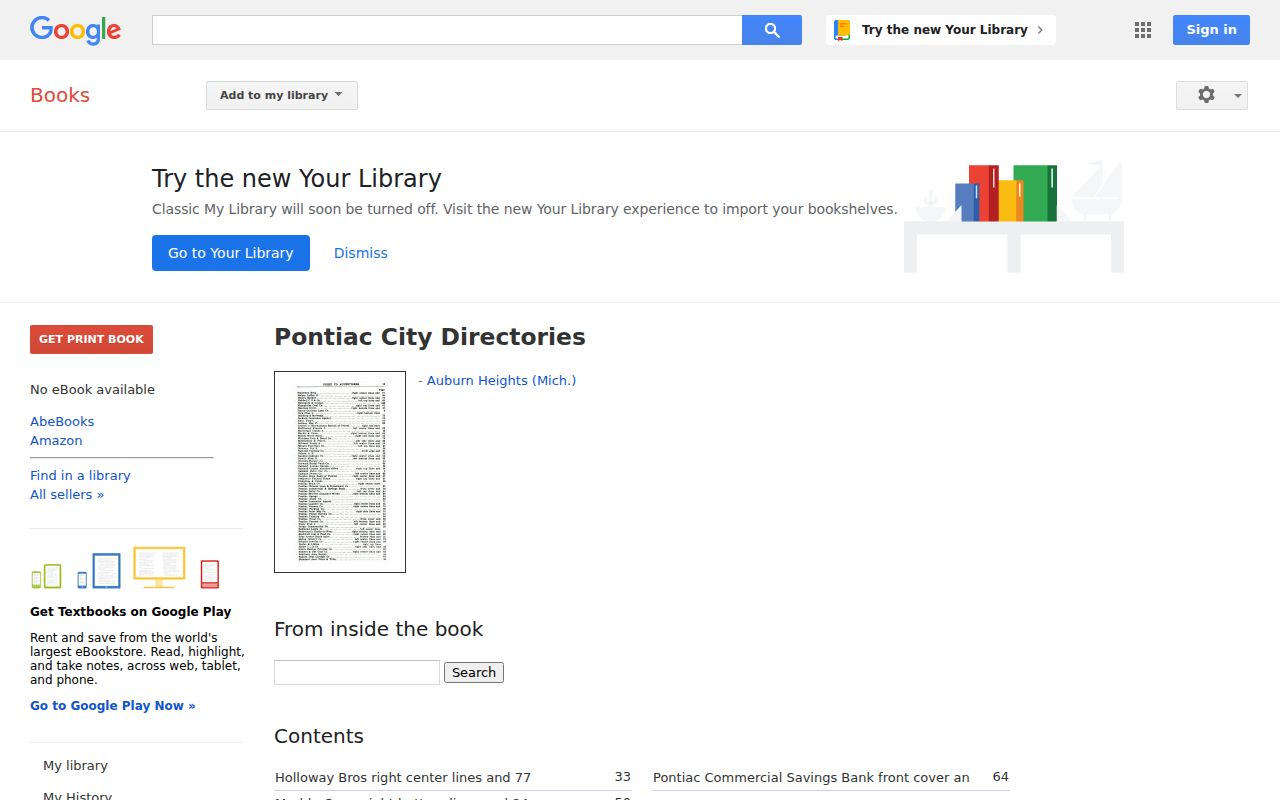Open Find in a library
The image size is (1280, 800).
point(80,476)
